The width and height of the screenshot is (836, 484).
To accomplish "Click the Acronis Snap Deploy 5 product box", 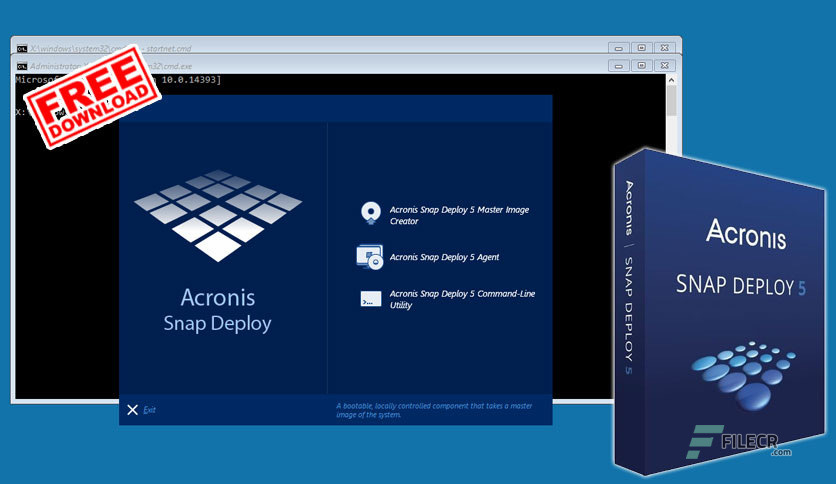I will (x=718, y=312).
